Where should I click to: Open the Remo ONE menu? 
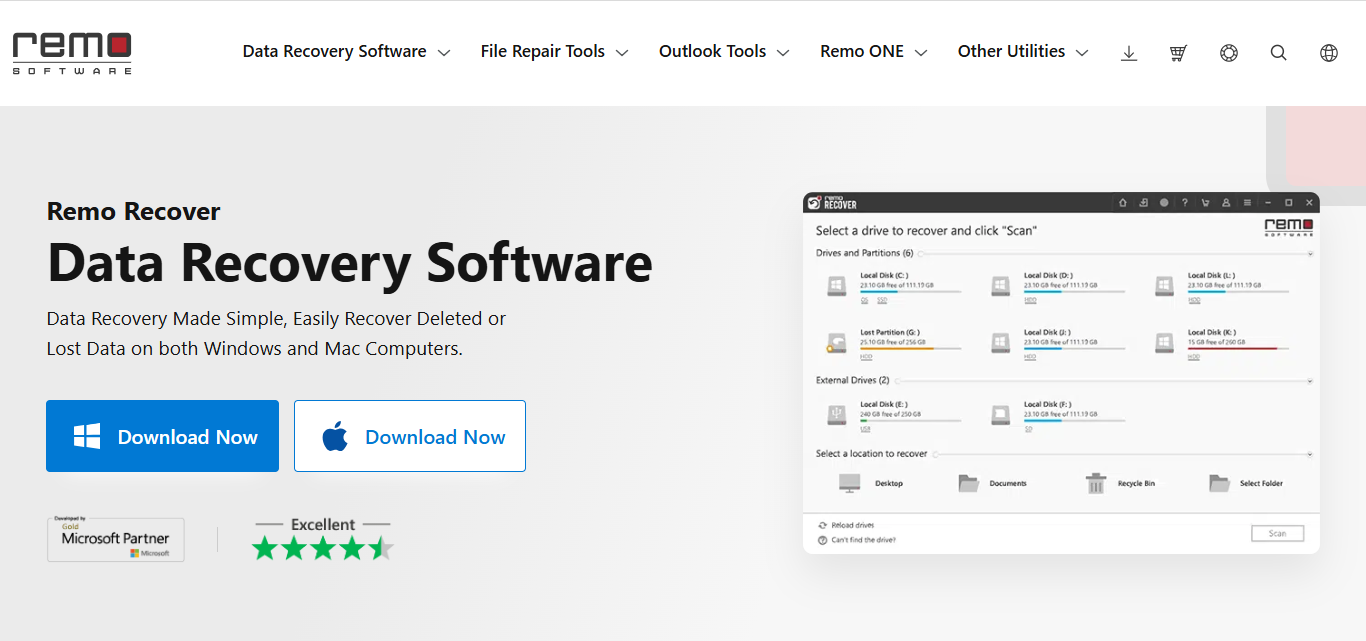point(873,52)
